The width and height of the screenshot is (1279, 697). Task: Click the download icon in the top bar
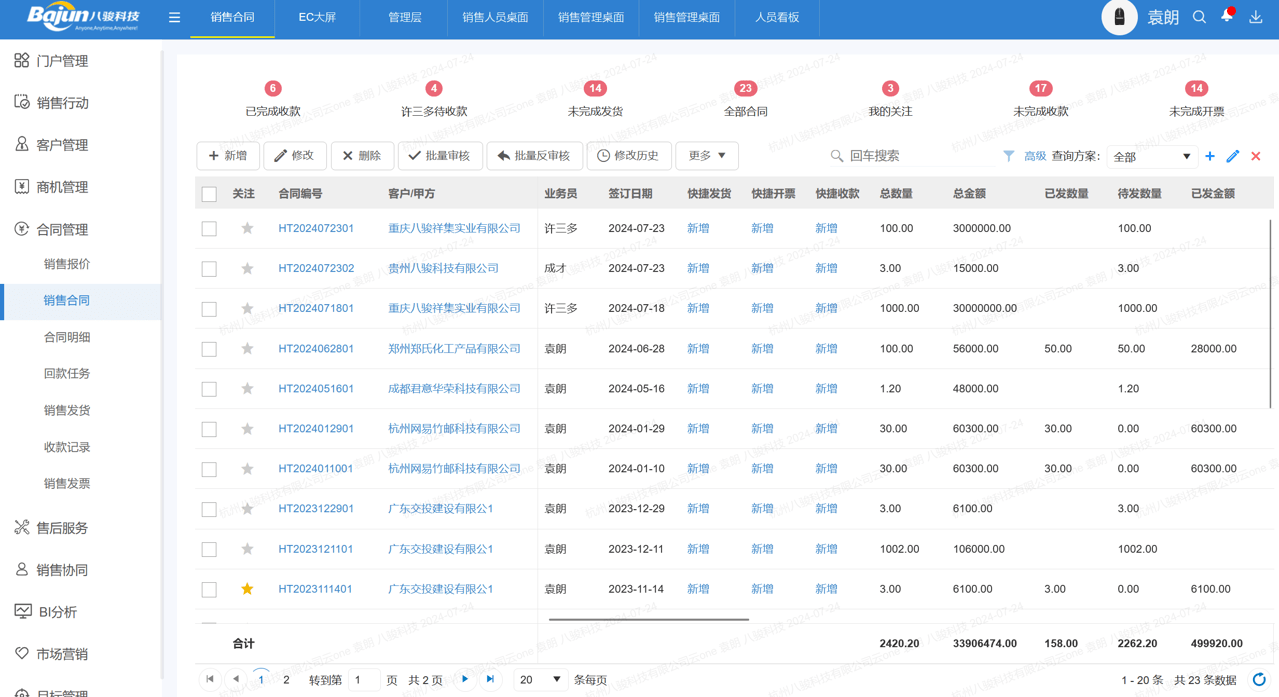pyautogui.click(x=1255, y=17)
